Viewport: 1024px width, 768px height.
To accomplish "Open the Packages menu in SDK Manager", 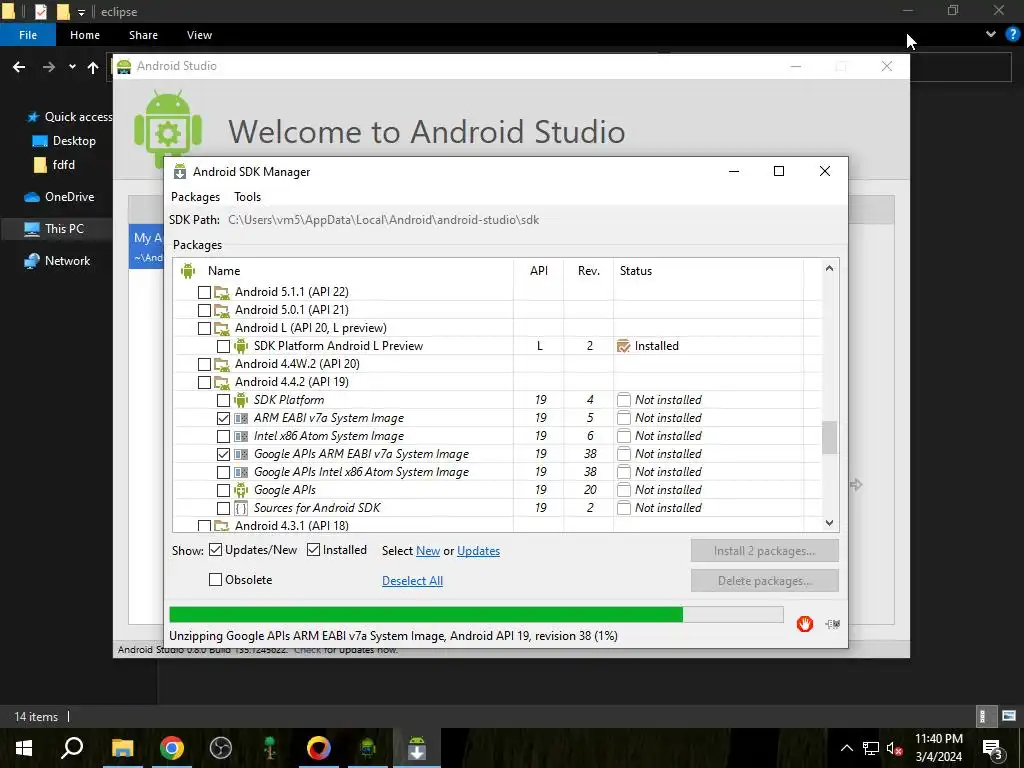I will point(195,197).
